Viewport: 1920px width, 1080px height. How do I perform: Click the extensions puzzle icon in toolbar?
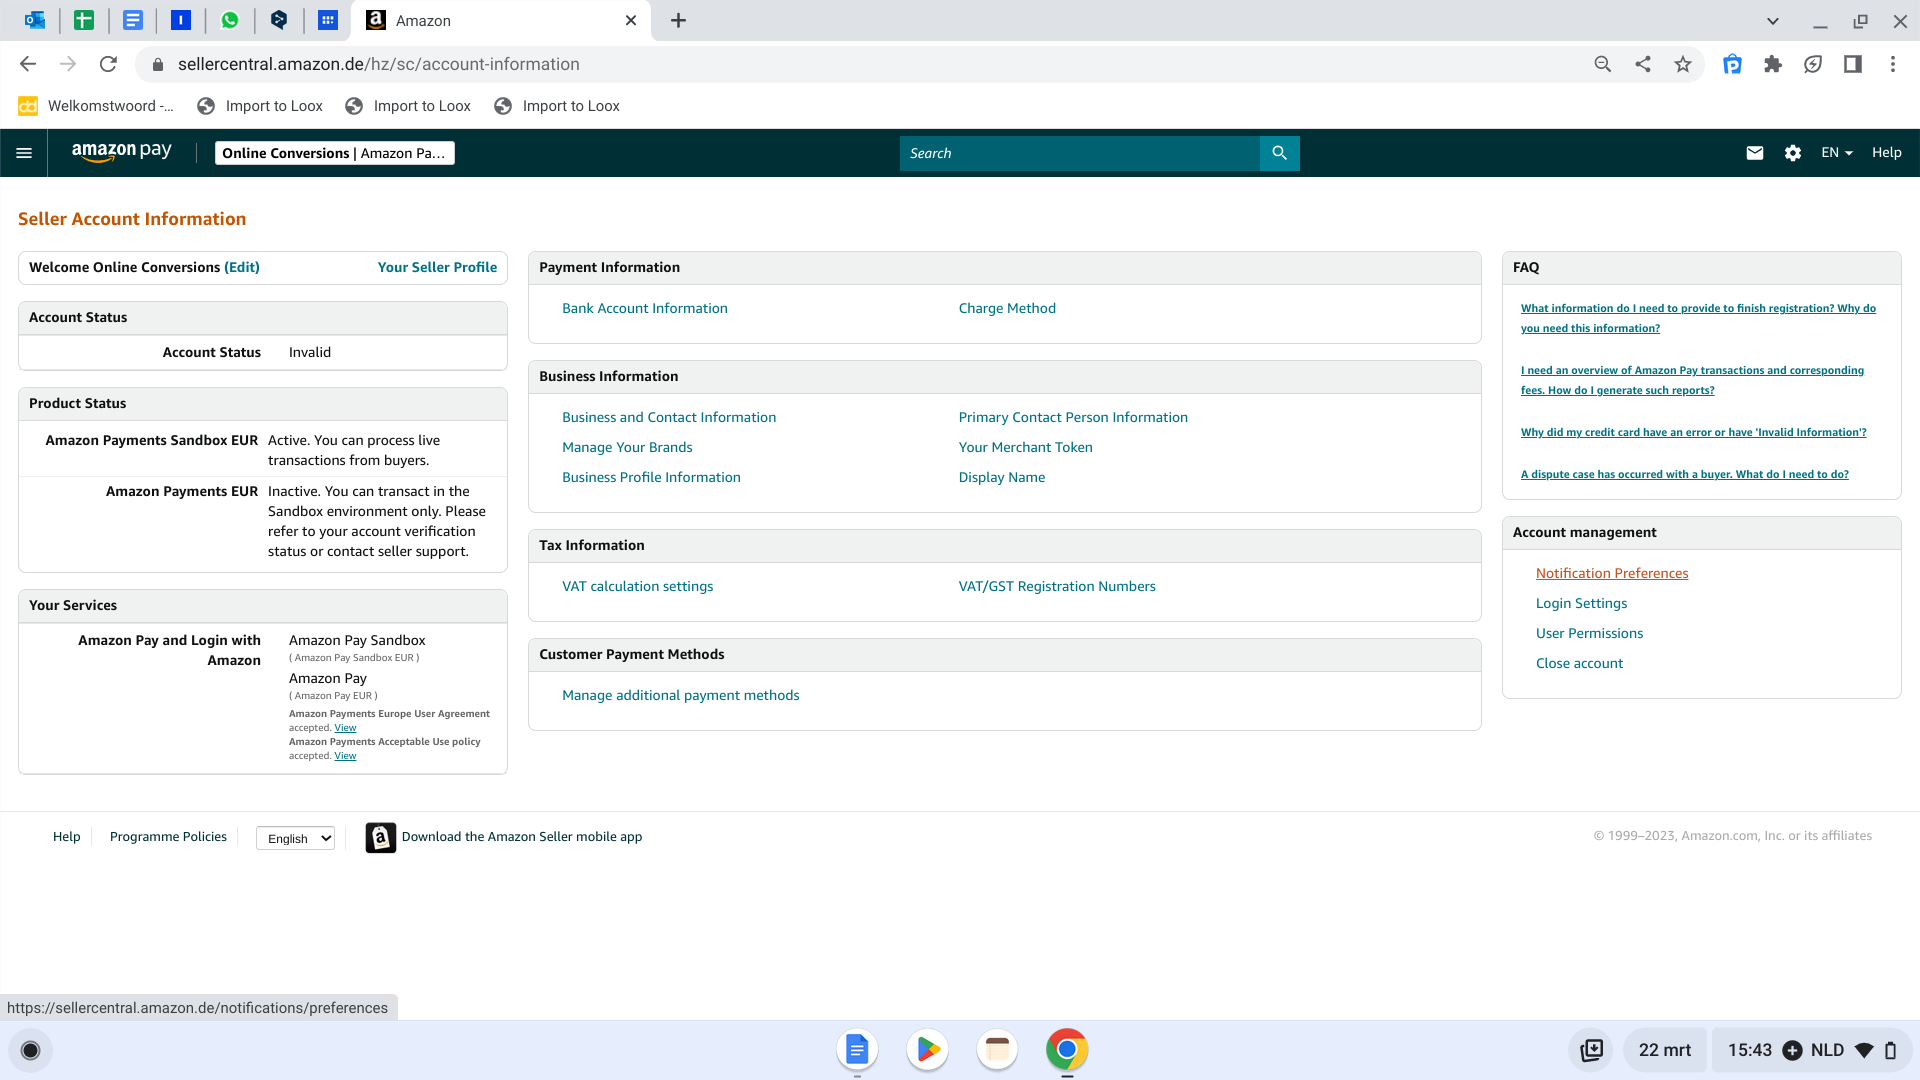(x=1772, y=63)
